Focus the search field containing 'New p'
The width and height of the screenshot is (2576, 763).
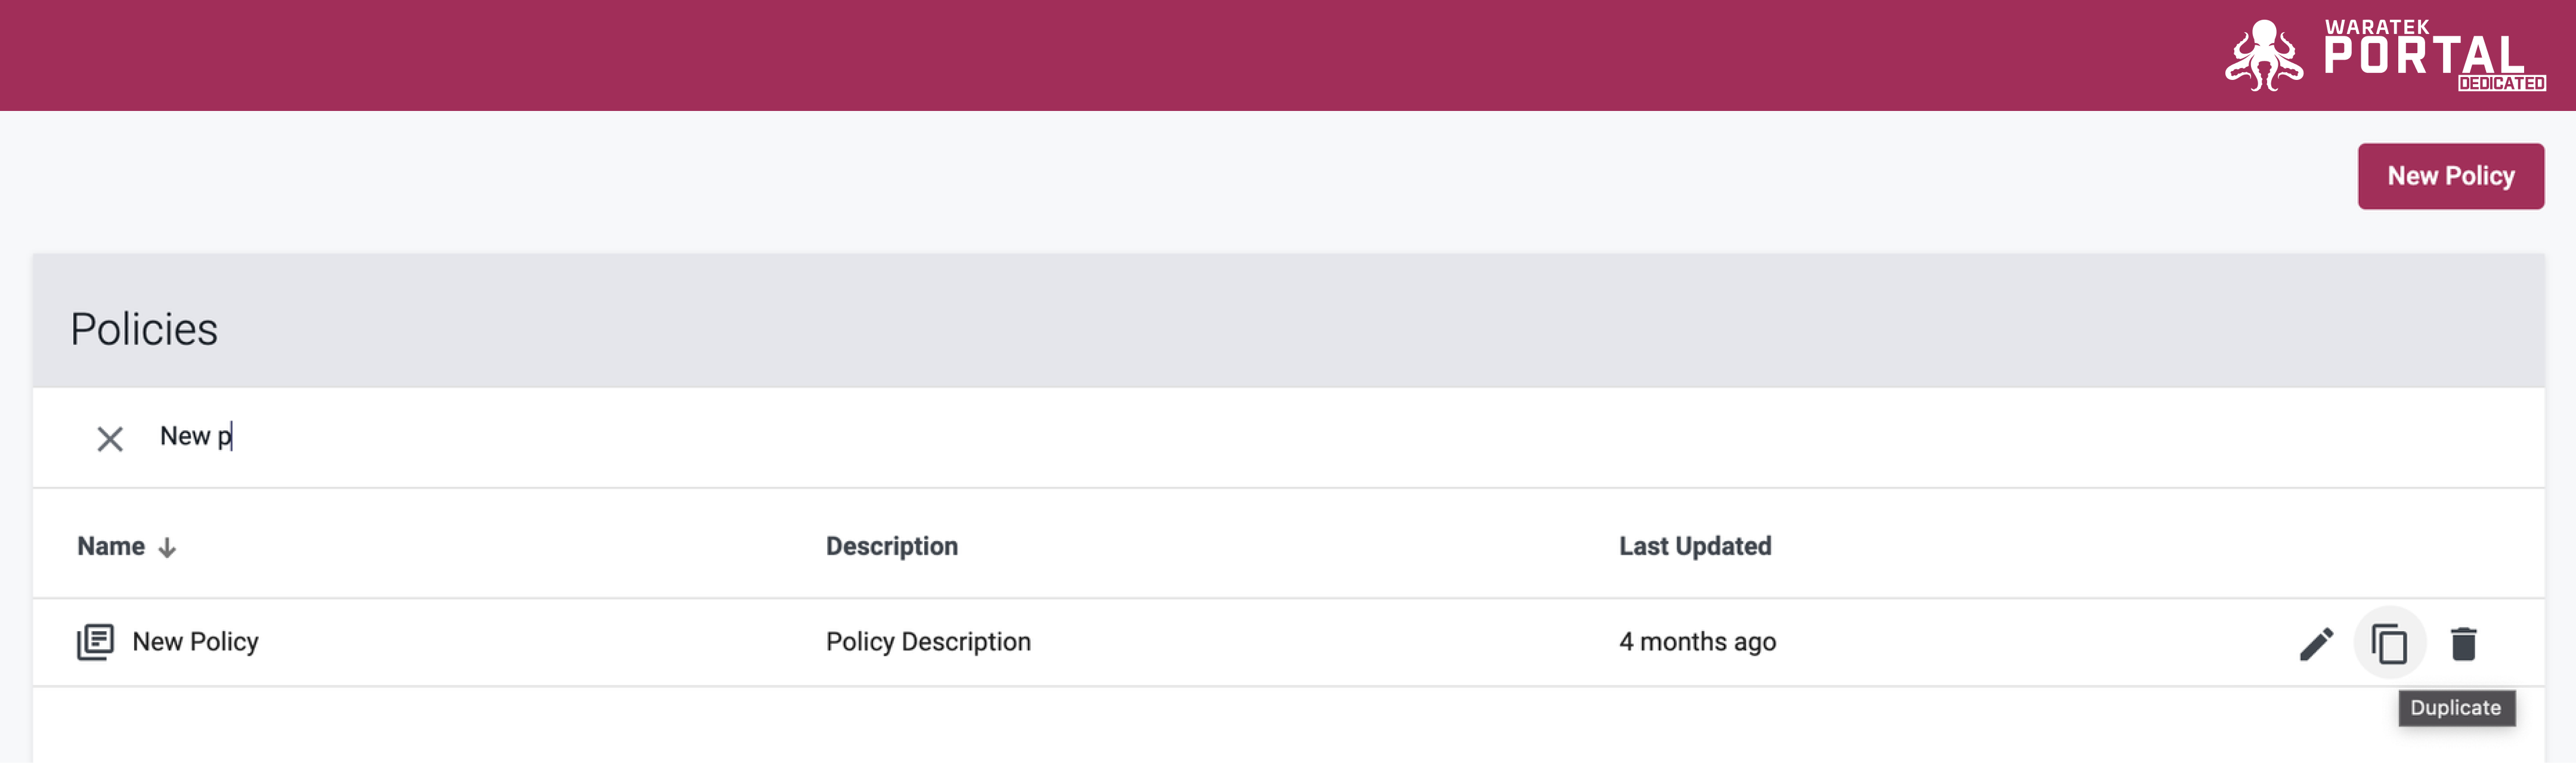click(1340, 437)
